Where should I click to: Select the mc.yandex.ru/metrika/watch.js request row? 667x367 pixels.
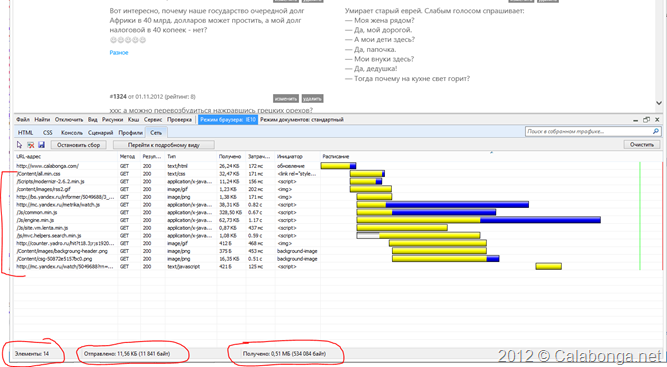[338, 205]
